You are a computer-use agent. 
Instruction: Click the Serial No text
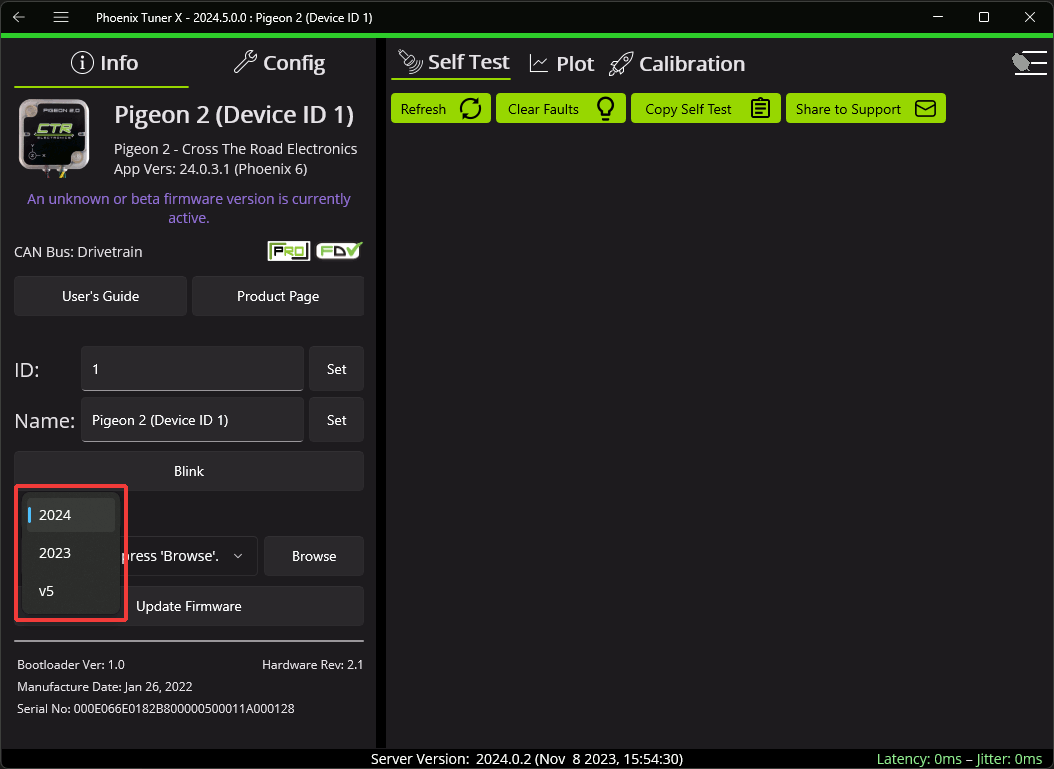(x=155, y=708)
